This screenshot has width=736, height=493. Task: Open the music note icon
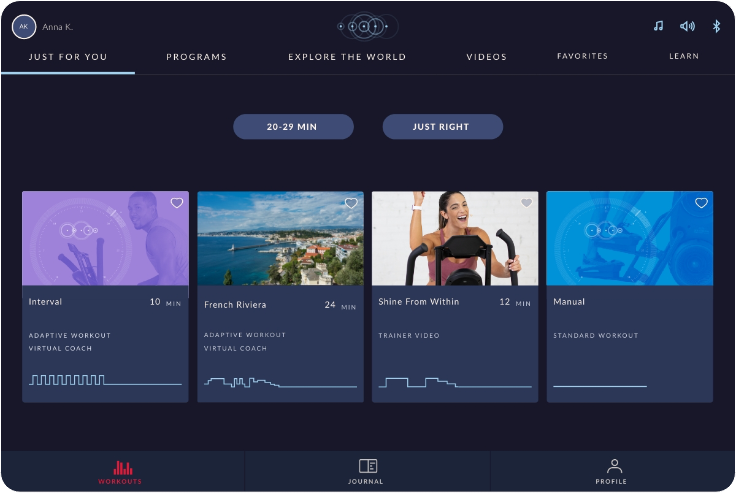[x=659, y=26]
